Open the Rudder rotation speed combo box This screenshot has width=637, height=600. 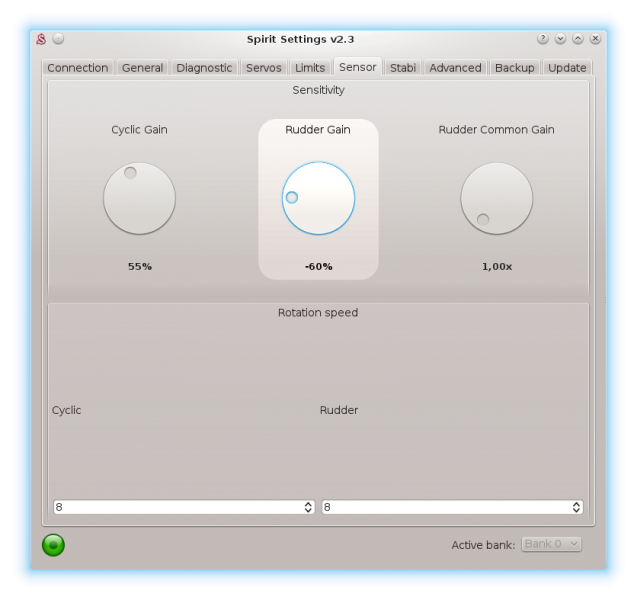(452, 507)
